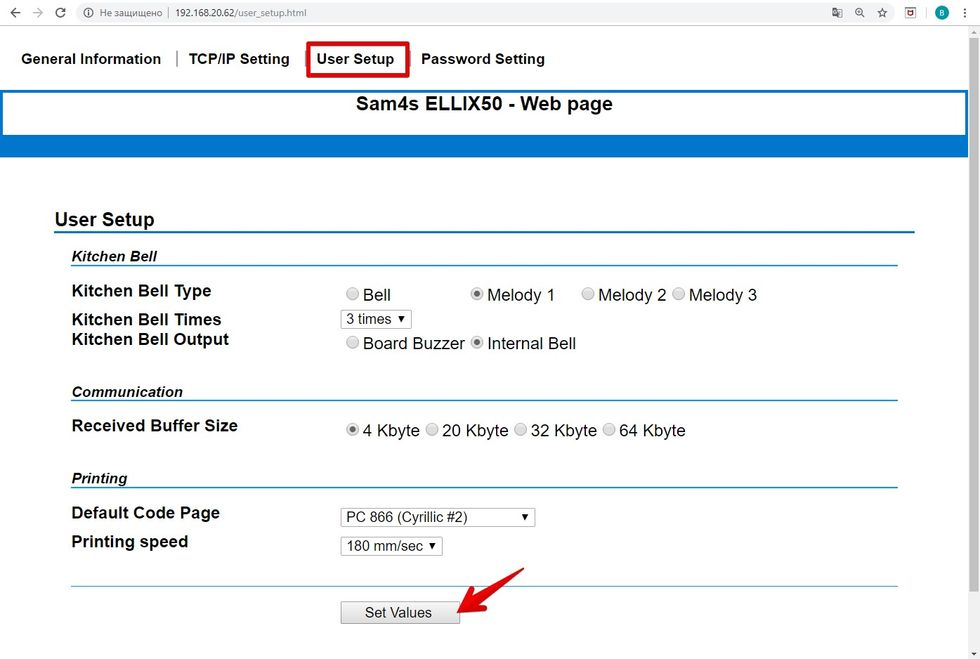
Task: Set buffer size to 4 Kbyte
Action: point(352,430)
